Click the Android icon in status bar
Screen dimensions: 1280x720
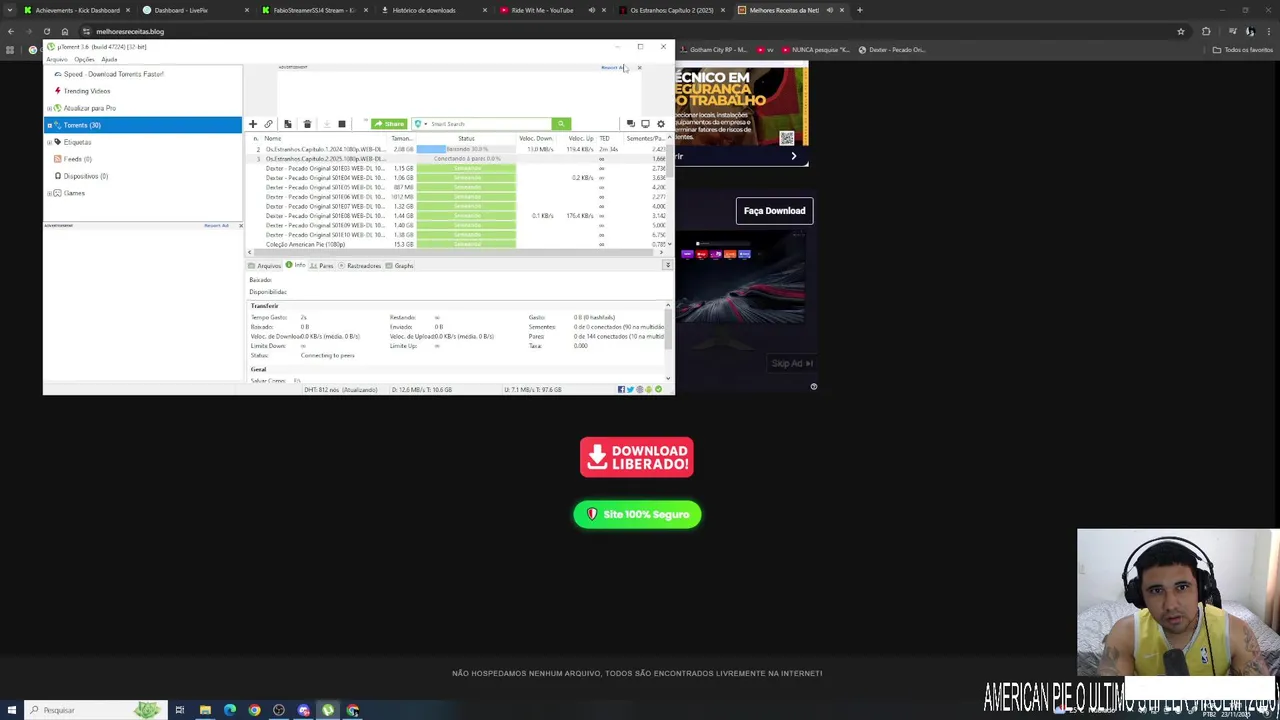[x=649, y=390]
